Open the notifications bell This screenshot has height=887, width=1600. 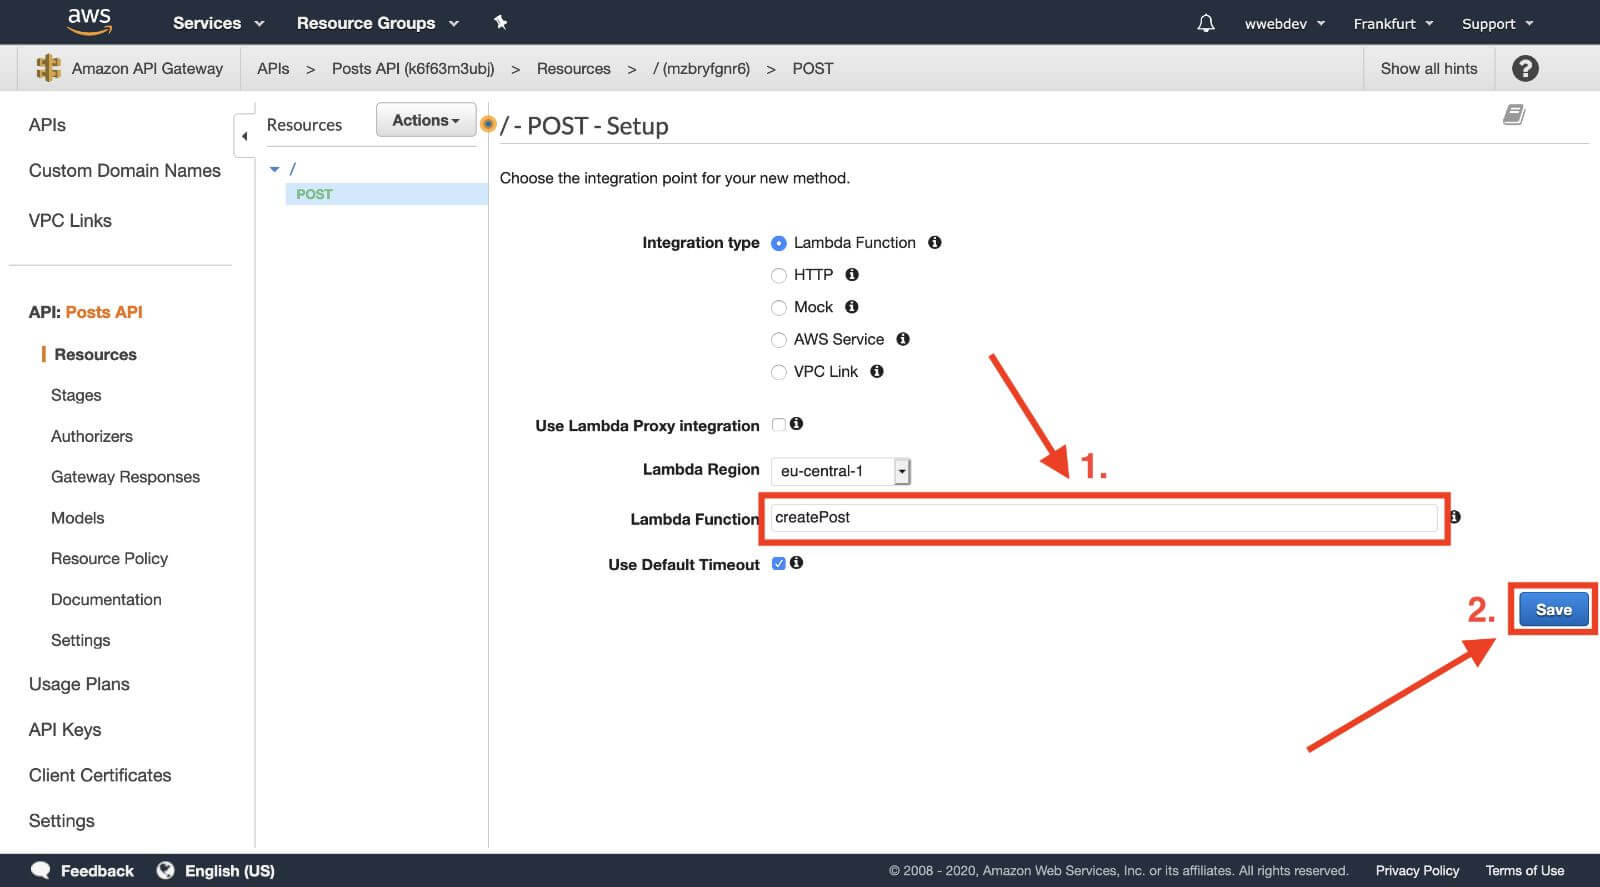click(1206, 23)
